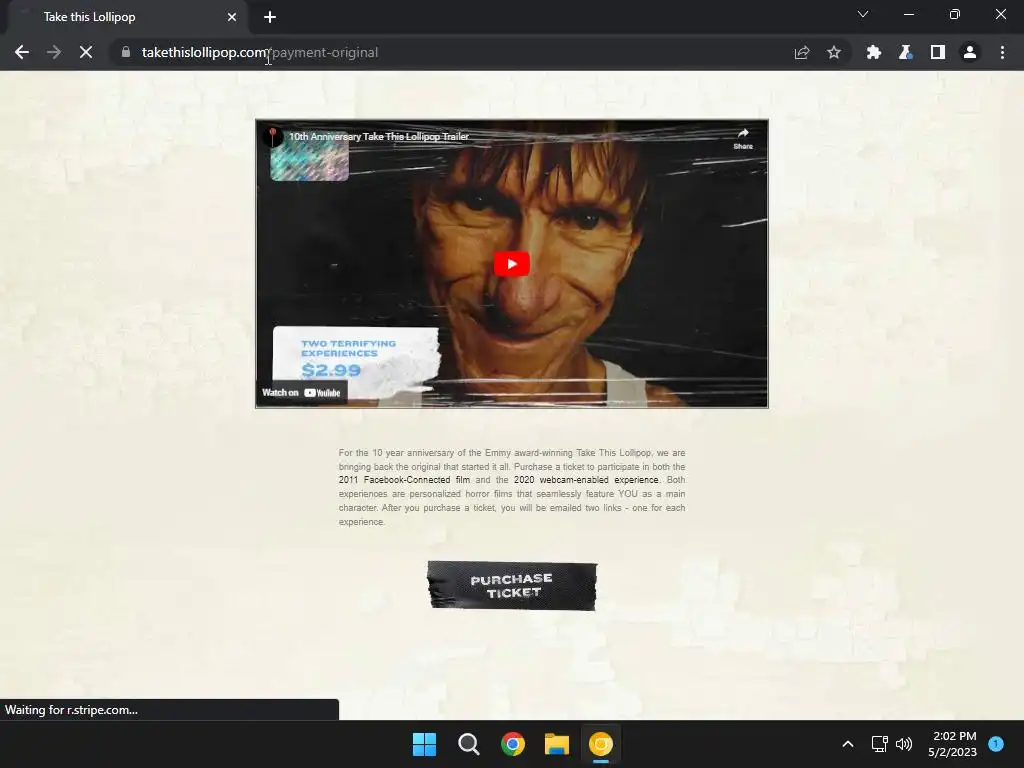Minimize the Chrome window
Viewport: 1024px width, 768px height.
tap(908, 14)
